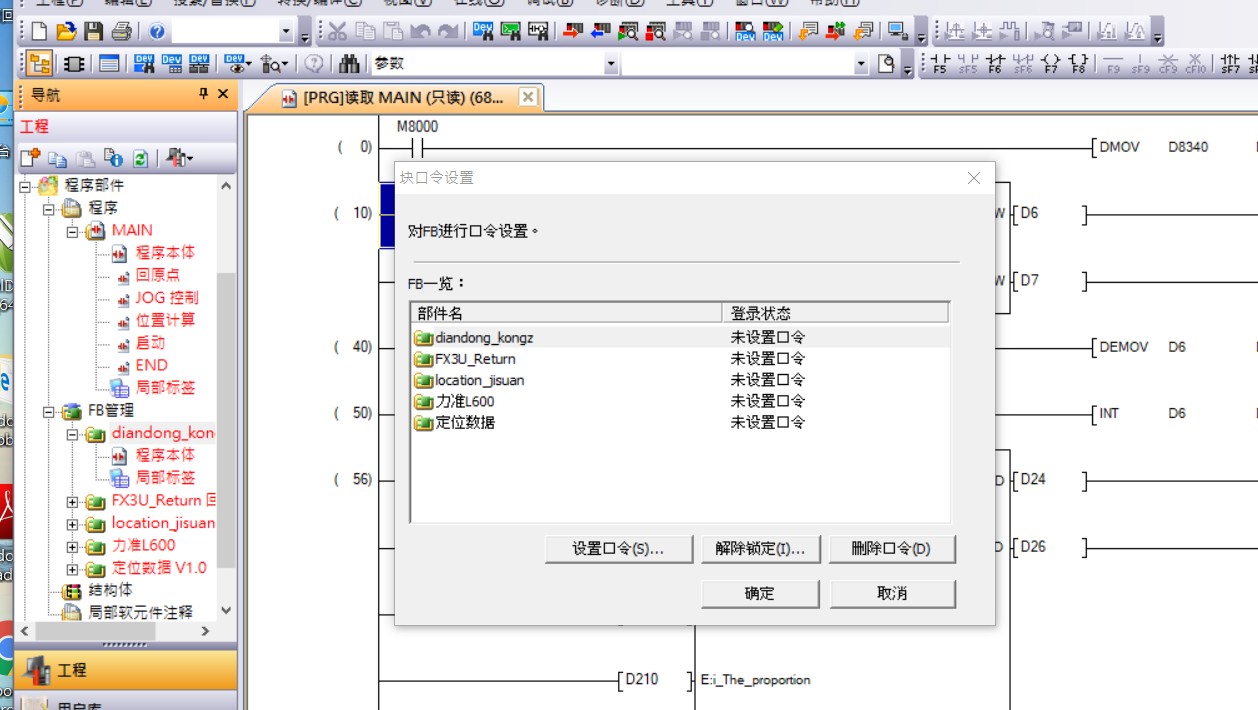Click the 设置口令(S)... button
This screenshot has width=1258, height=710.
(617, 549)
